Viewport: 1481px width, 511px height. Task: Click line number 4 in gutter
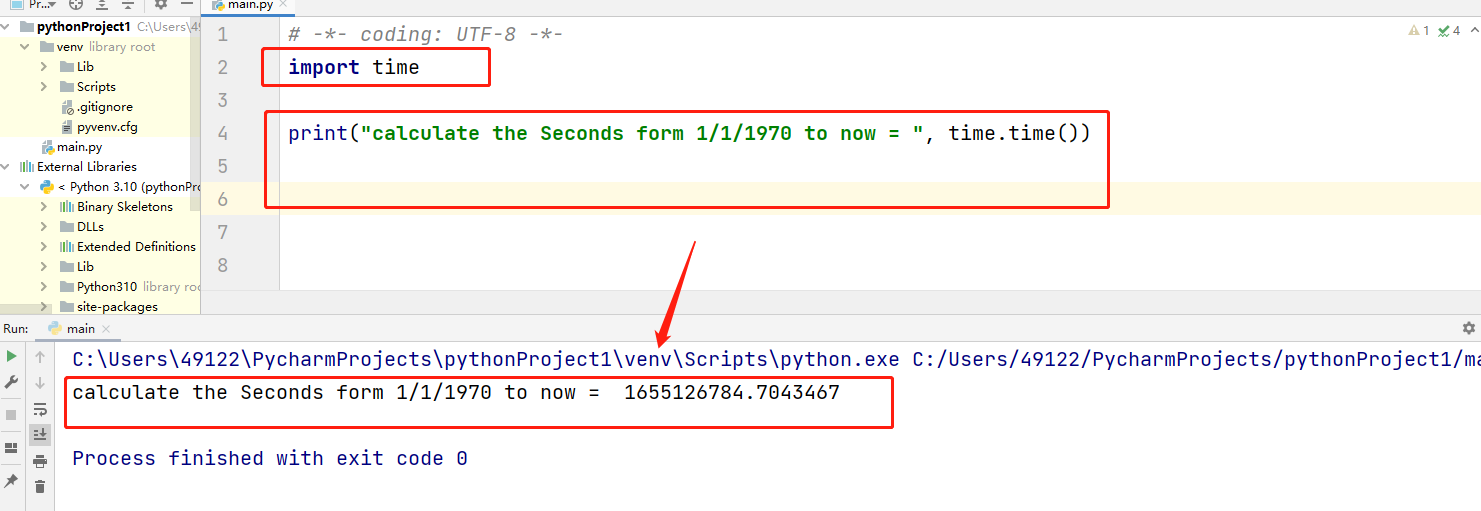pyautogui.click(x=221, y=133)
